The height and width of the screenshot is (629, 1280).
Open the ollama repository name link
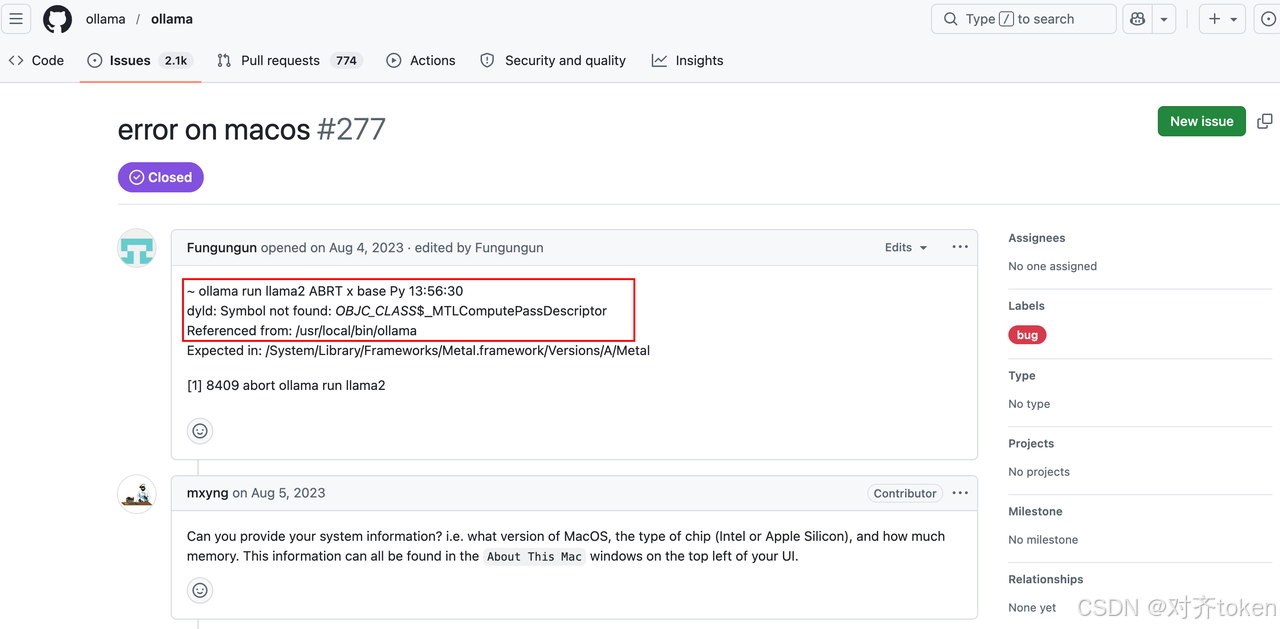(172, 19)
